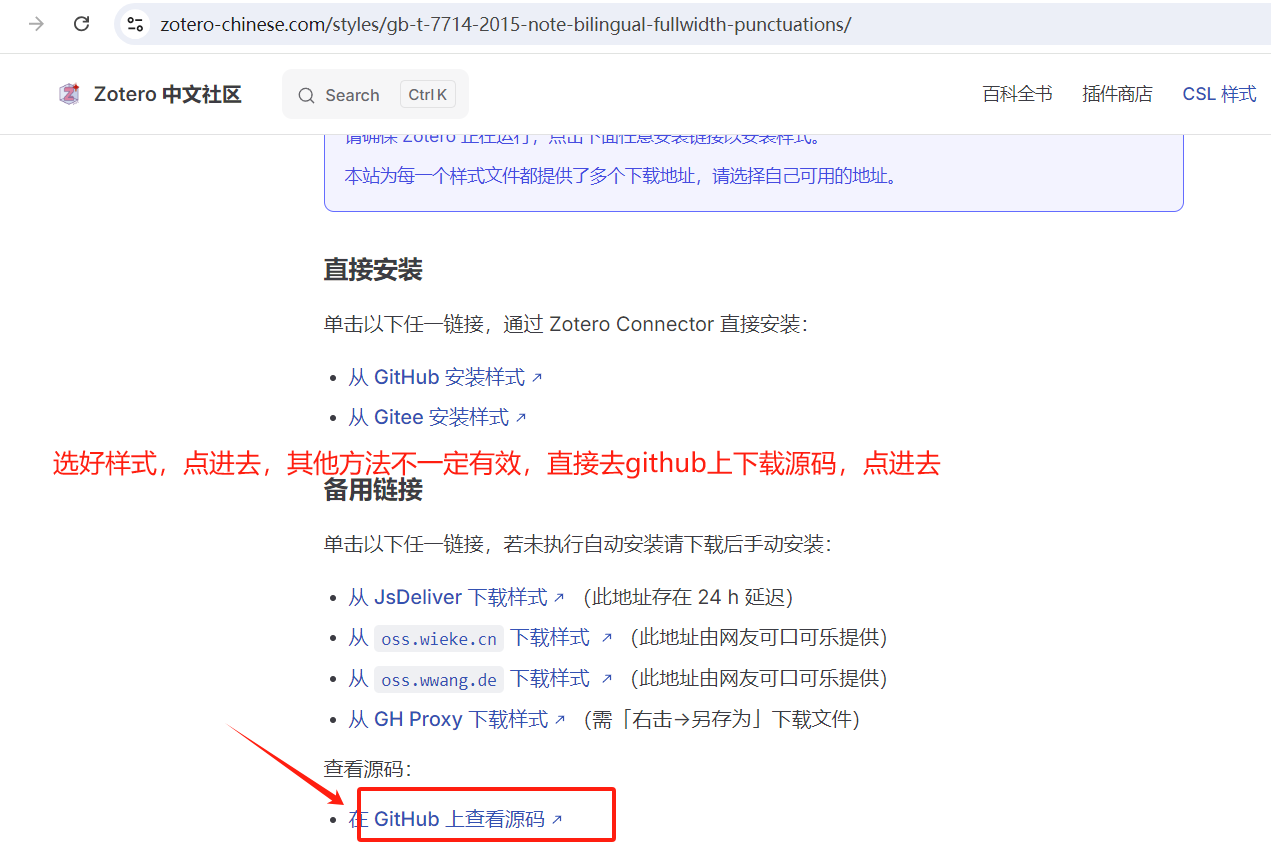Click 此地址由网友可口可乐提供 after oss.wwang.de
This screenshot has height=855, width=1271.
tap(758, 679)
